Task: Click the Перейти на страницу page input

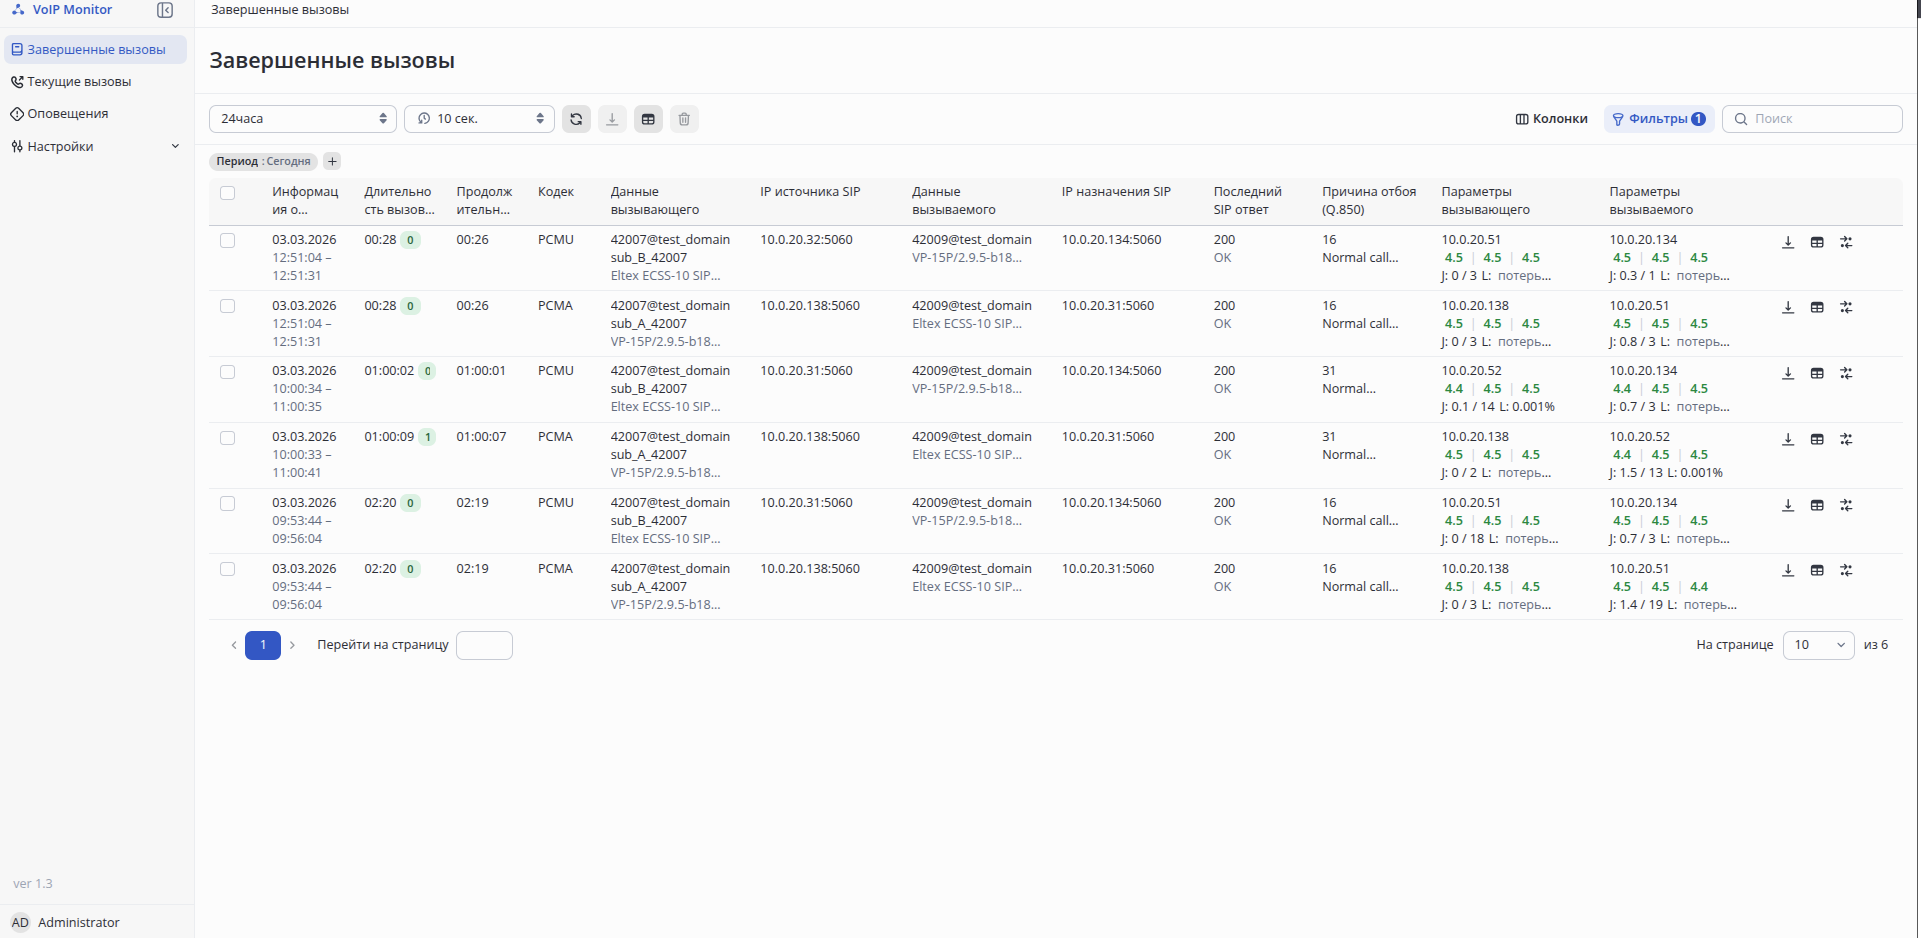Action: (x=484, y=645)
